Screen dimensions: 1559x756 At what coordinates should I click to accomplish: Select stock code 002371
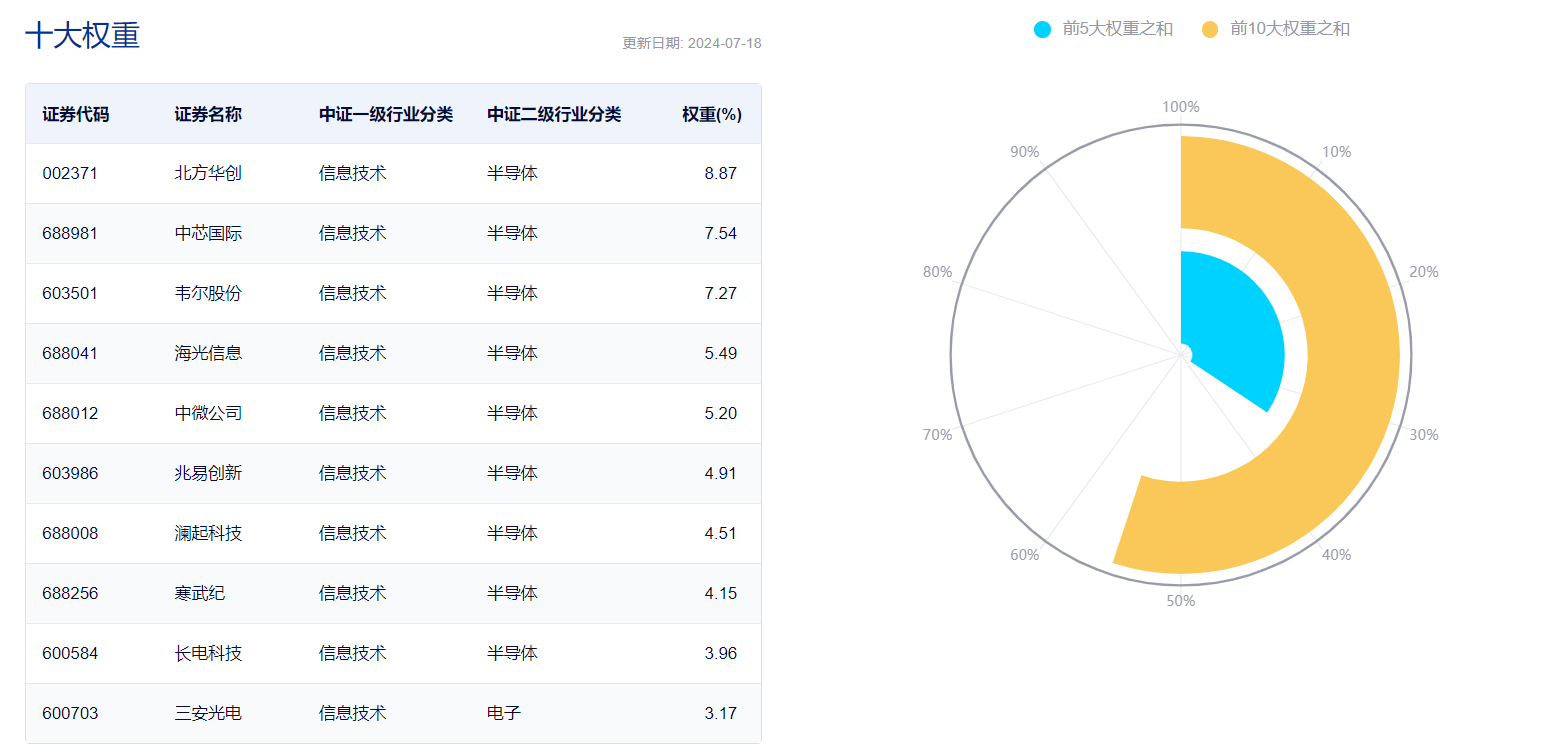70,173
